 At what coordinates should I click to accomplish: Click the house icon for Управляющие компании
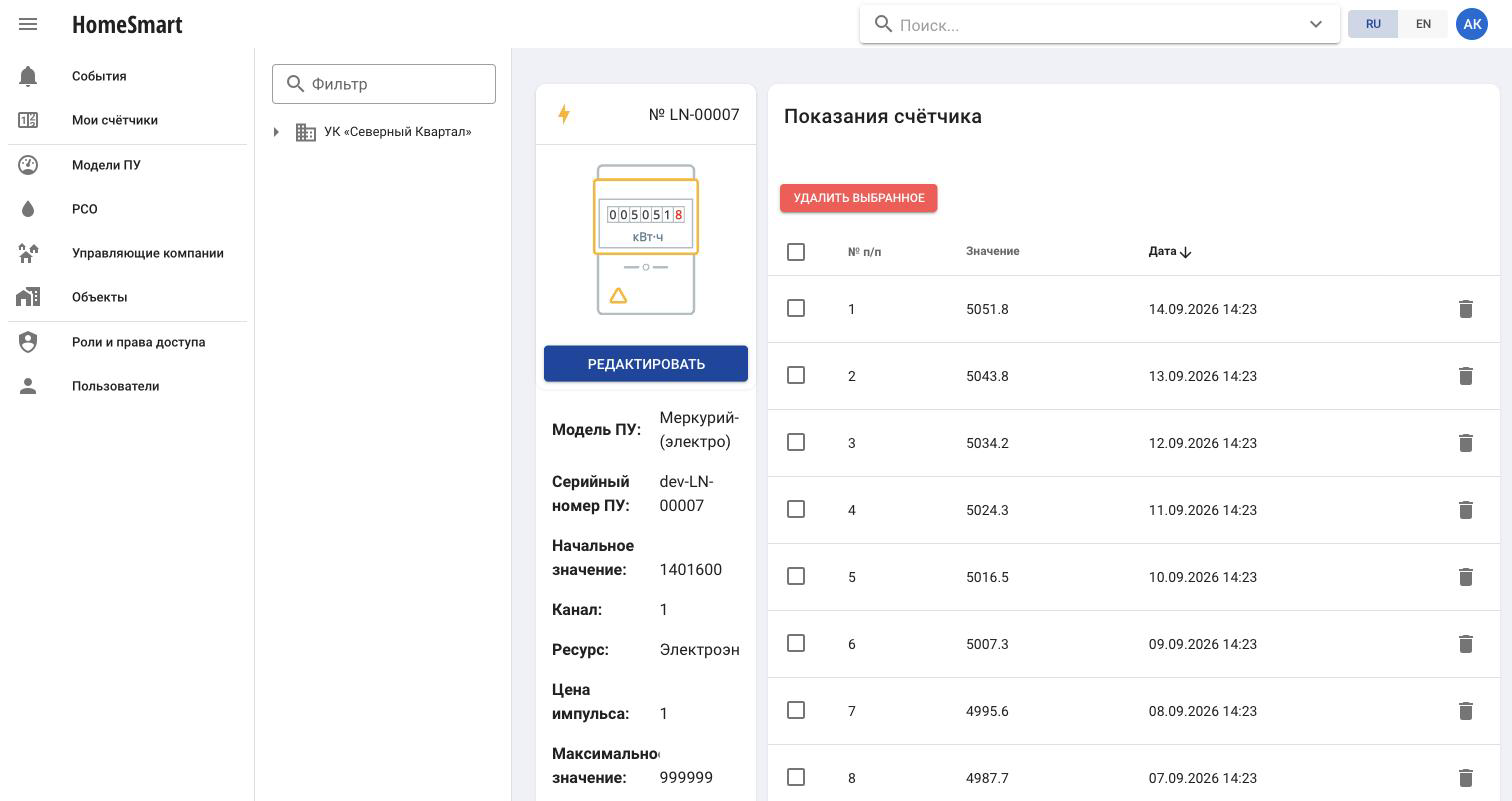pyautogui.click(x=28, y=253)
